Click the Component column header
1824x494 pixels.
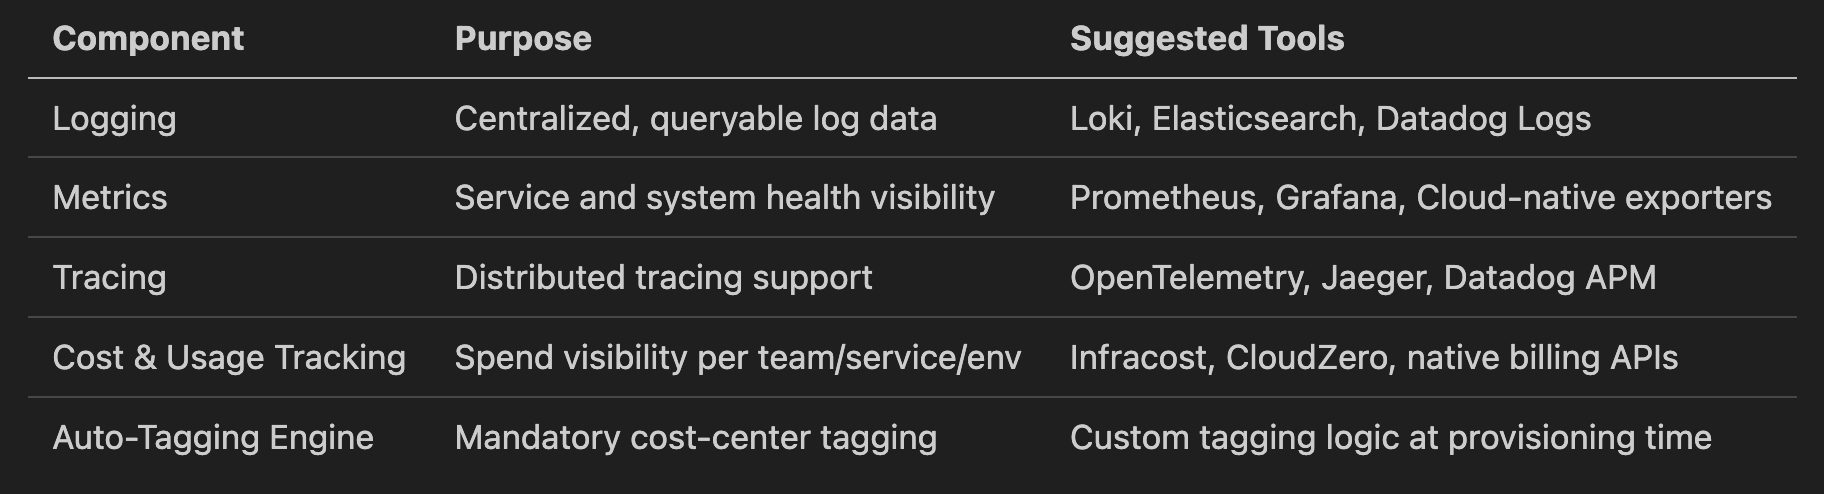(148, 39)
